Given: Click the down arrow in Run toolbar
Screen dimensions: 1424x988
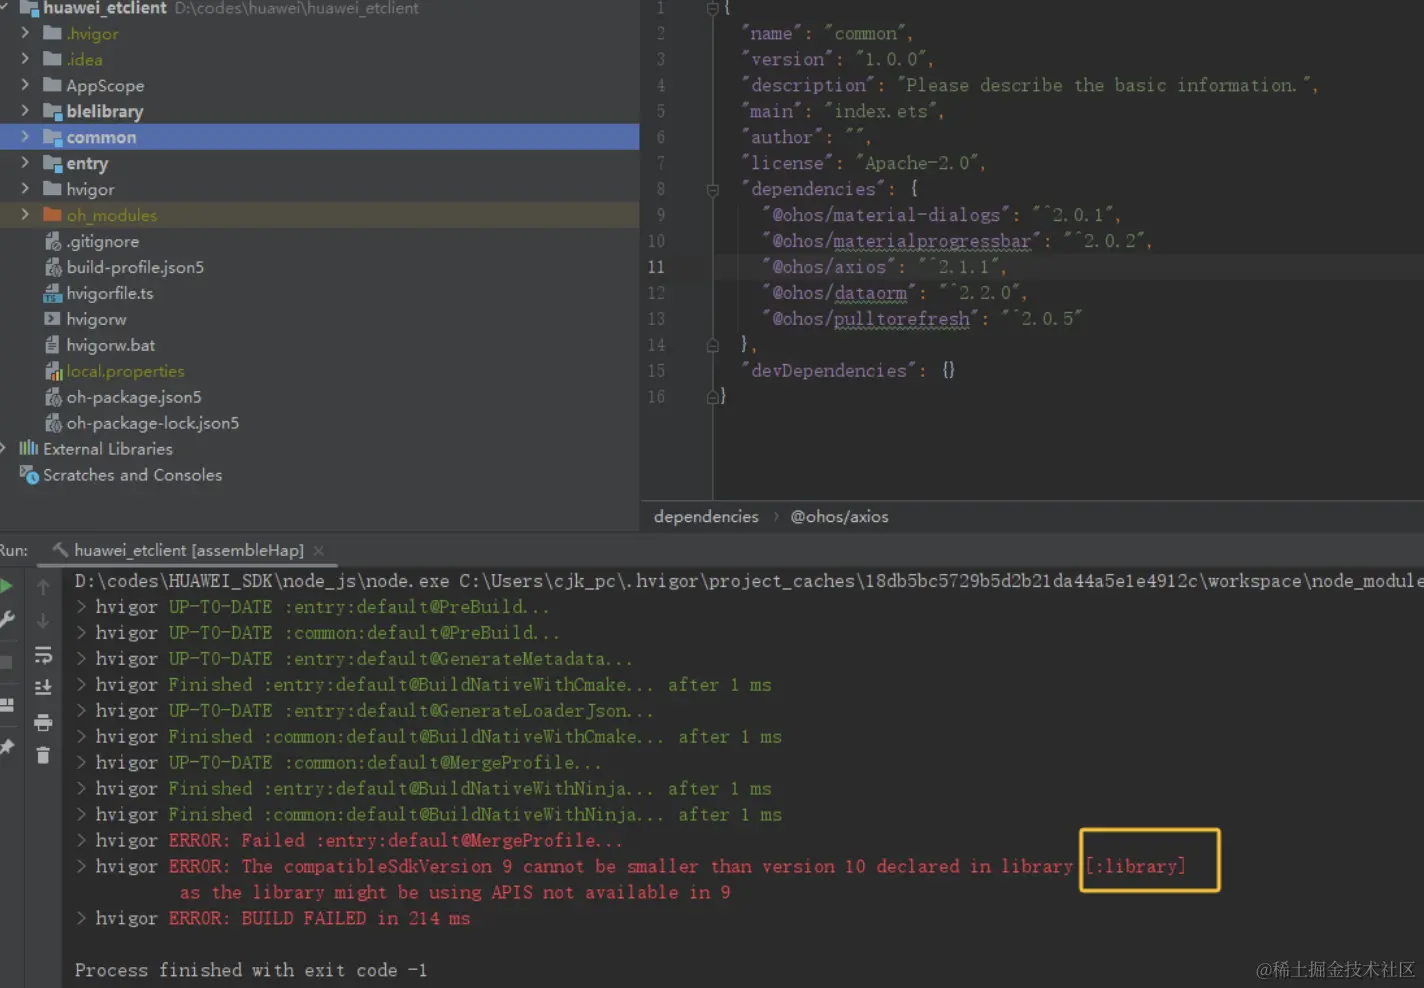Looking at the screenshot, I should point(43,621).
